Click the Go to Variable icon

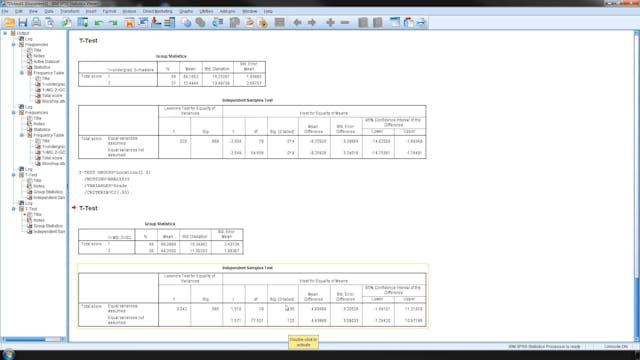[156, 22]
